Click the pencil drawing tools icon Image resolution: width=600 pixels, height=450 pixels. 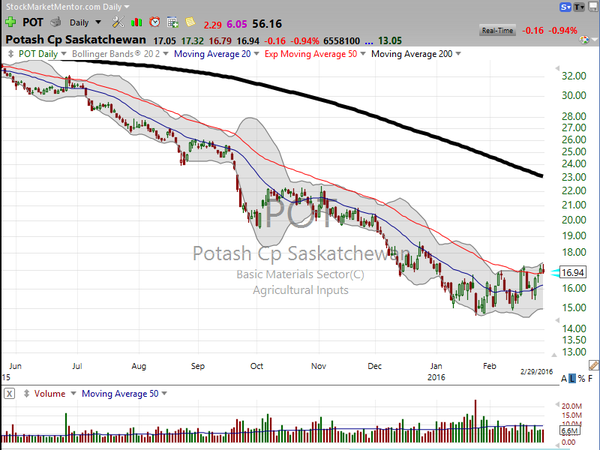click(x=594, y=365)
